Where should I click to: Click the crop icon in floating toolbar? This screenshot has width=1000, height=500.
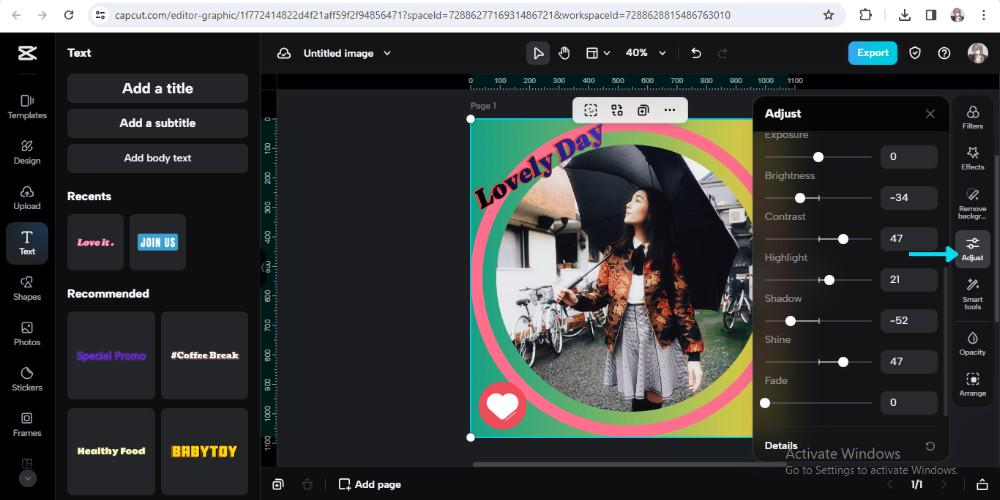click(591, 110)
